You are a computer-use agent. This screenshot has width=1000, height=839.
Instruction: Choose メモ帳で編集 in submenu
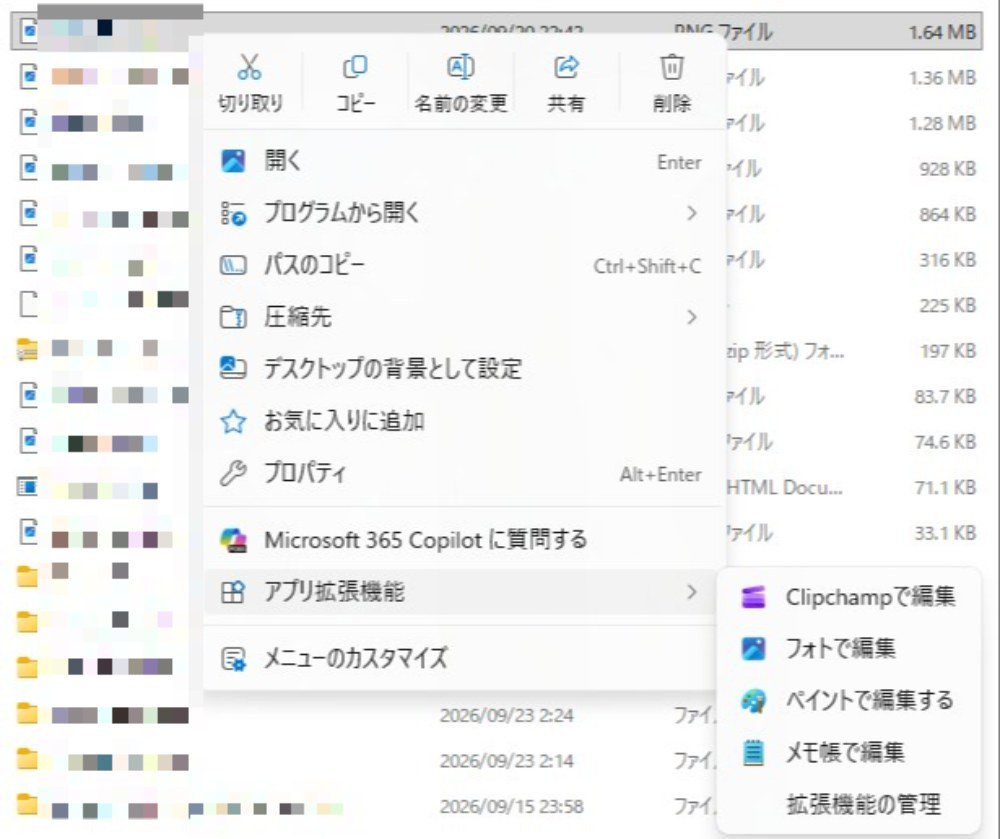coord(849,752)
